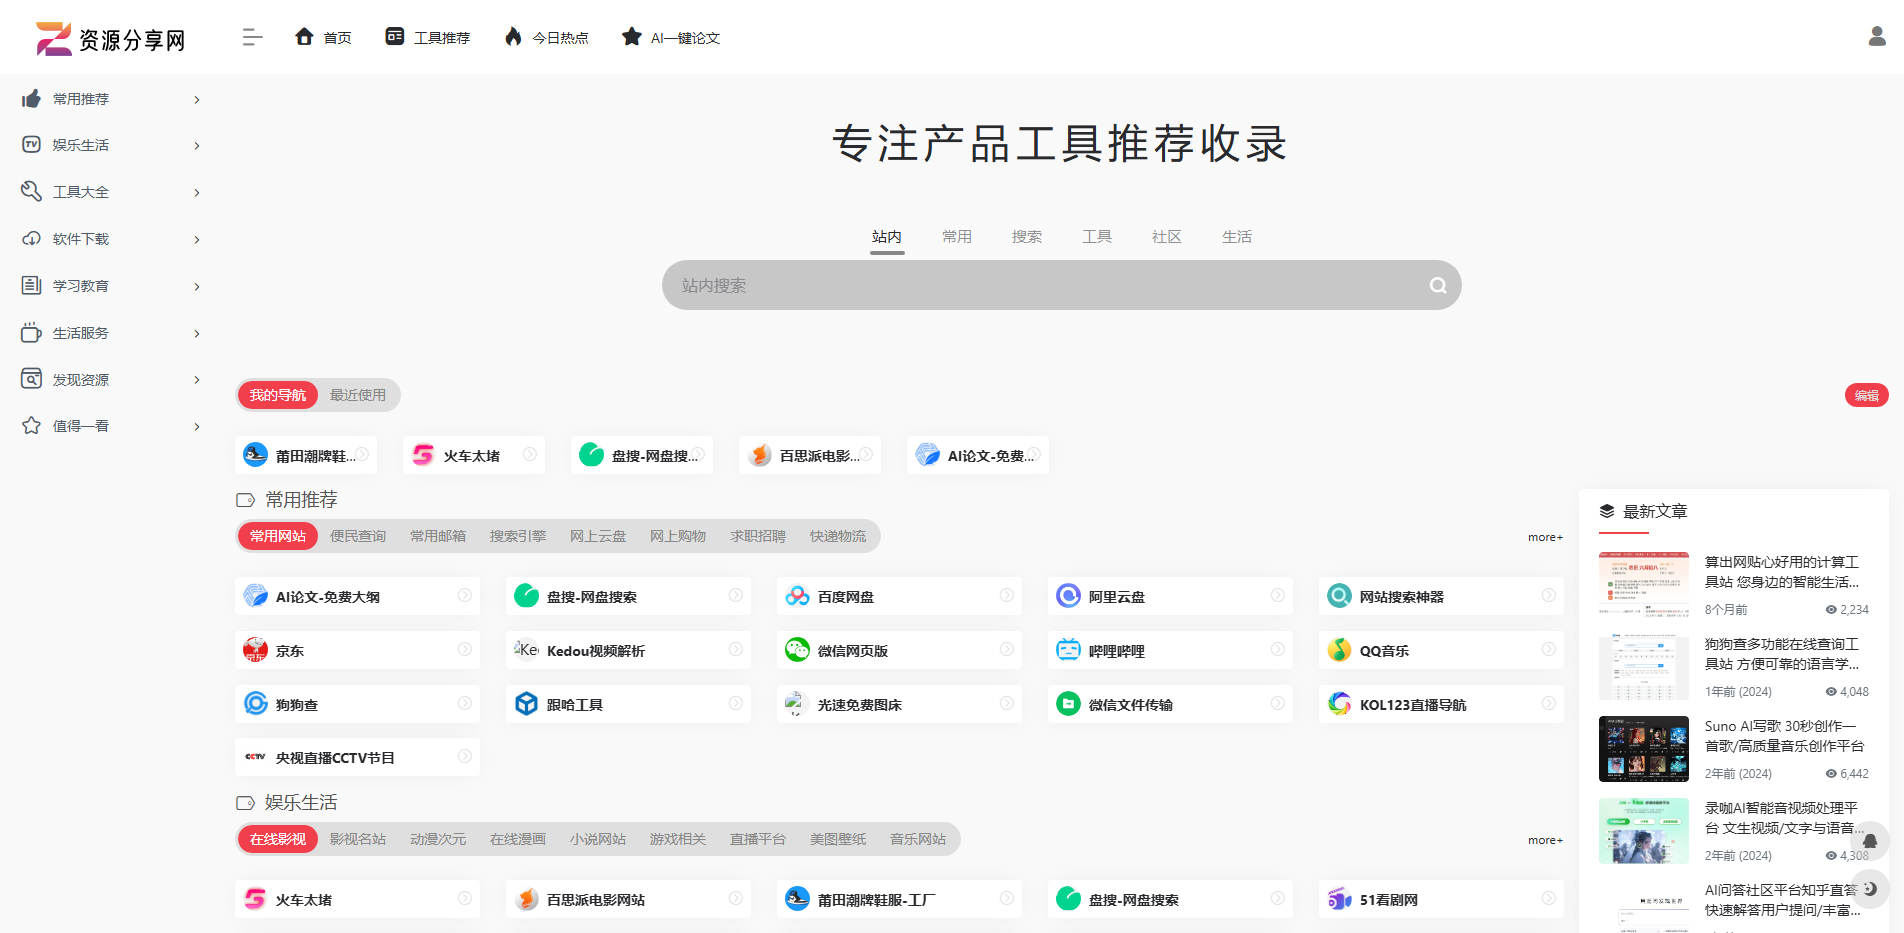
Task: Click the search magnifier icon
Action: tap(1437, 285)
